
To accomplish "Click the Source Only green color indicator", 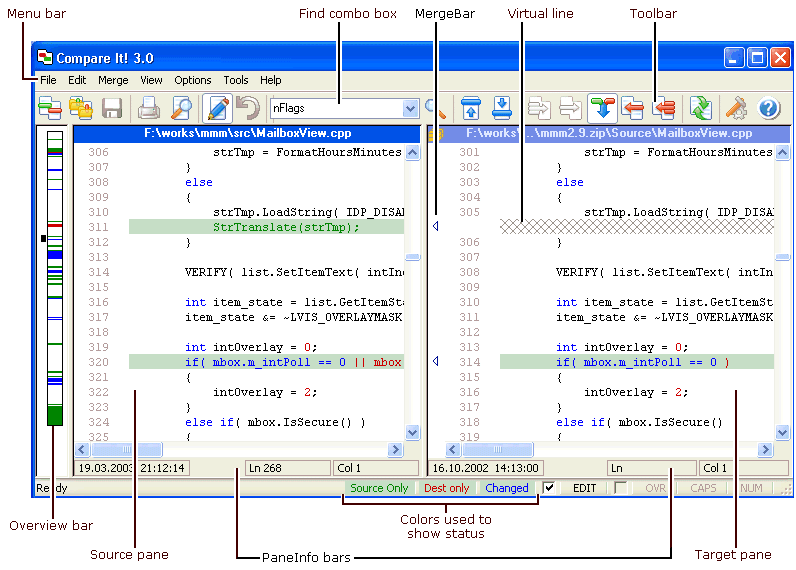I will (x=379, y=488).
